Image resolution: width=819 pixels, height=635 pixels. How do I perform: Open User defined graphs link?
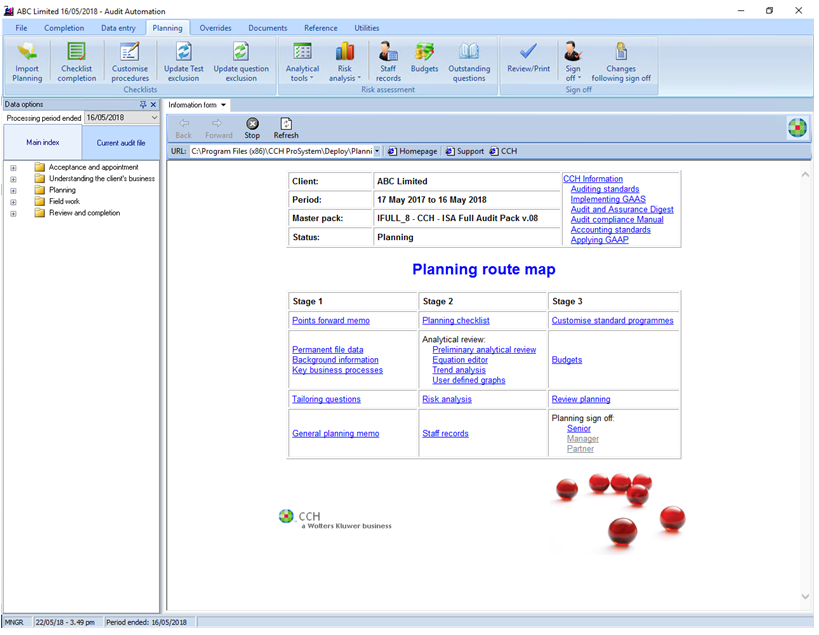click(x=469, y=381)
